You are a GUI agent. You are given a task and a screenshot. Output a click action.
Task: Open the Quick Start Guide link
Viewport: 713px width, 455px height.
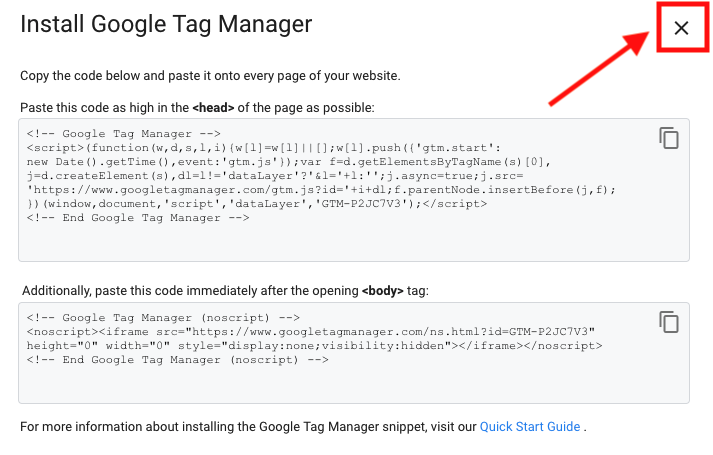coord(530,426)
